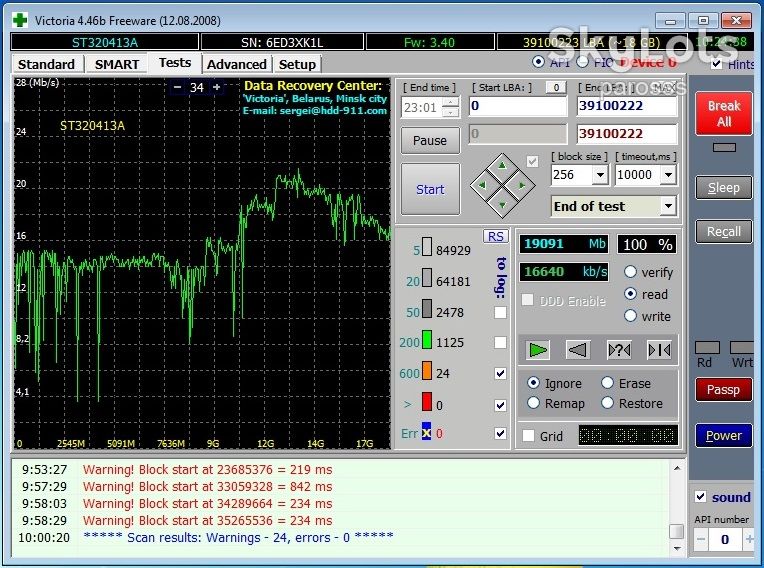The height and width of the screenshot is (568, 764).
Task: Toggle log checkbox for 50 ms blocks
Action: coord(500,312)
